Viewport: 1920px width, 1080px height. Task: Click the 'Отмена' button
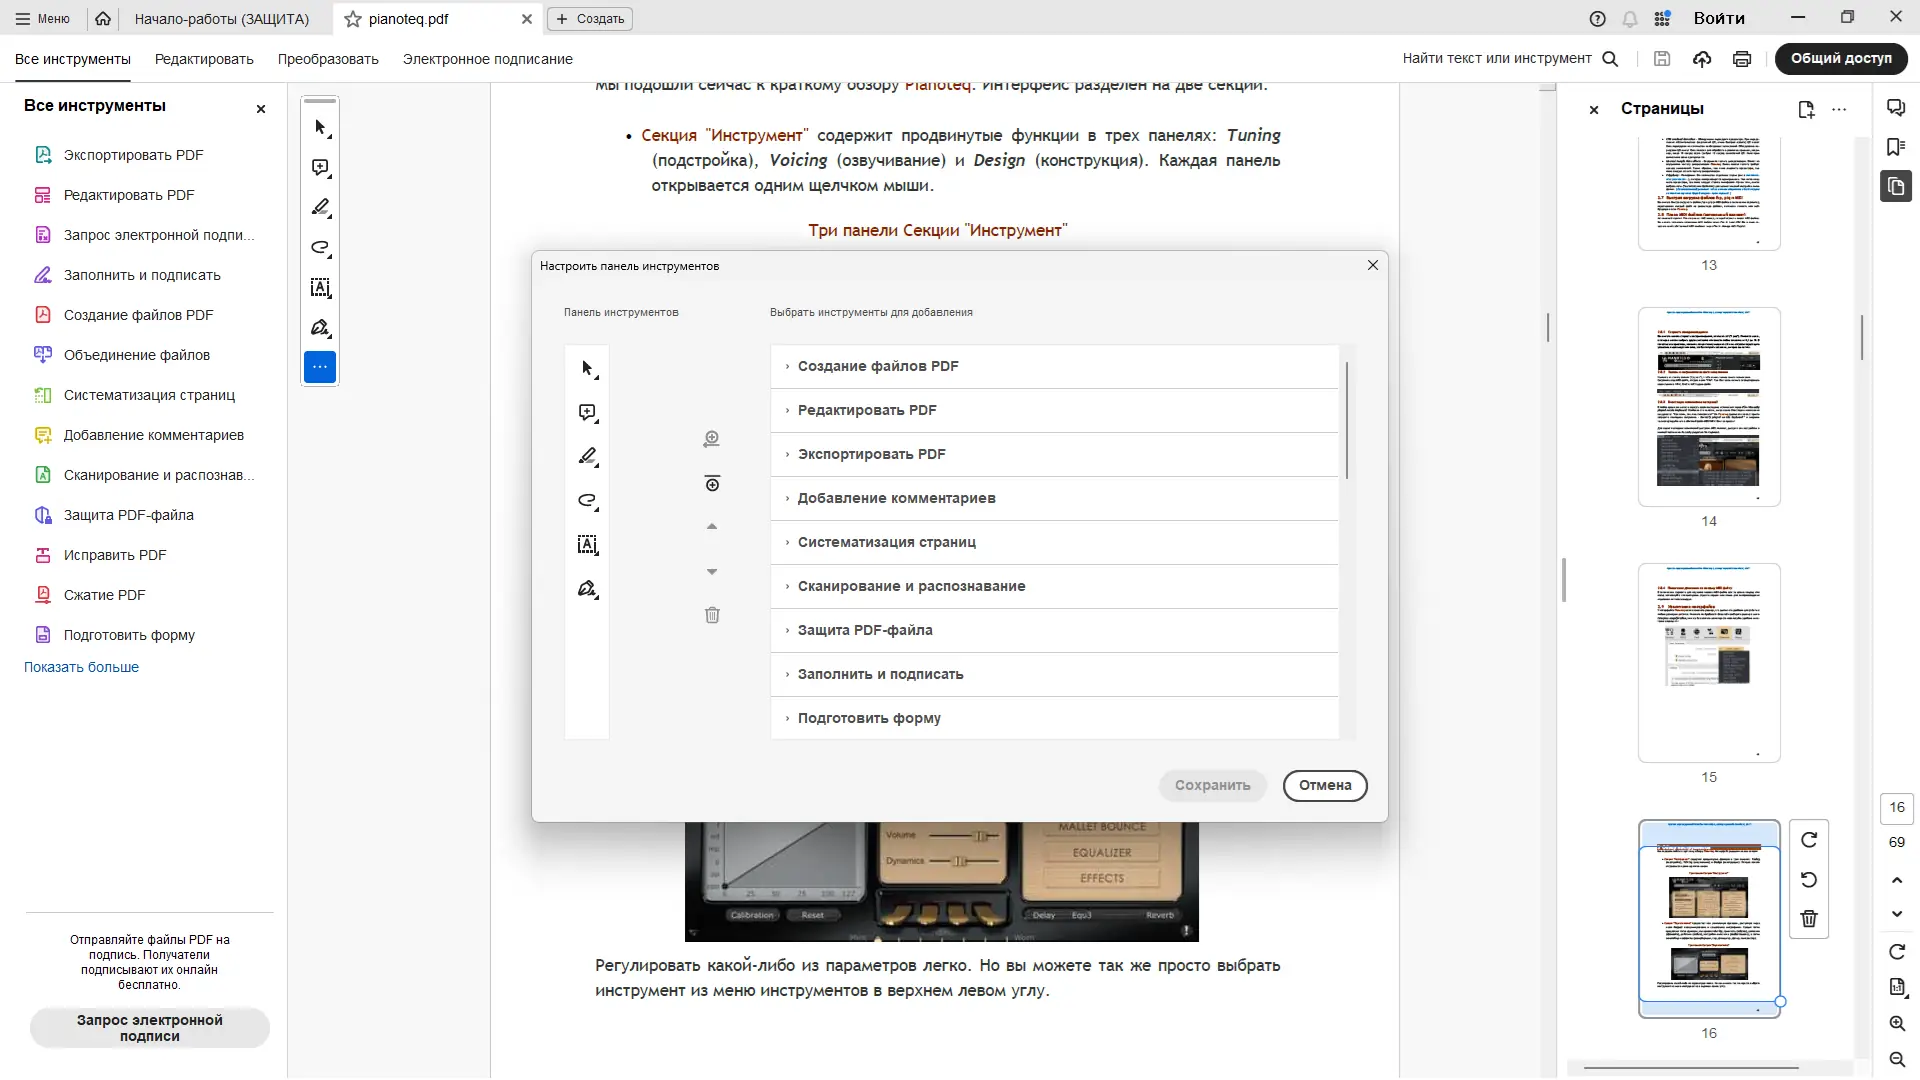(1324, 785)
